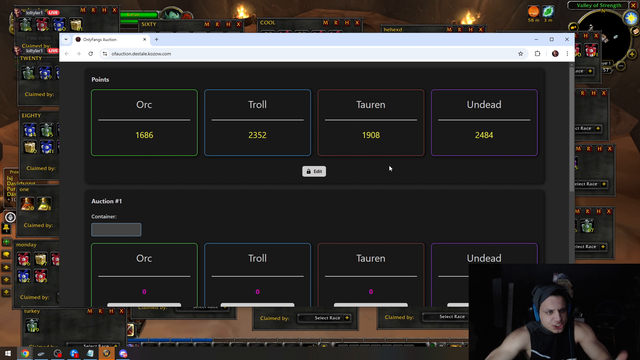640x360 pixels.
Task: Click Undead score 2484
Action: tap(484, 135)
